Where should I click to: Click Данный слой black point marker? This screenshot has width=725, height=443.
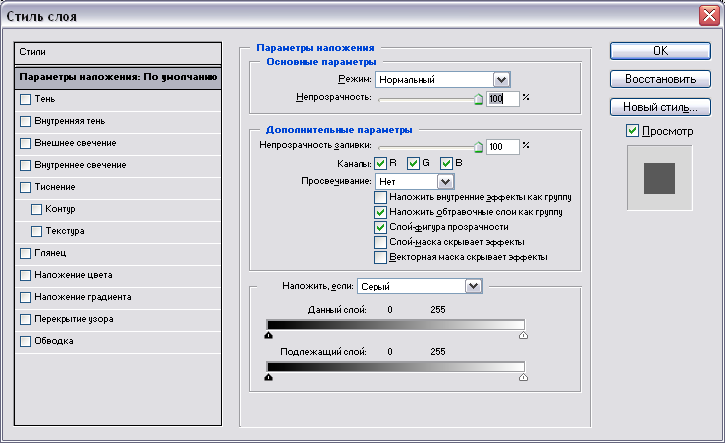pyautogui.click(x=269, y=335)
